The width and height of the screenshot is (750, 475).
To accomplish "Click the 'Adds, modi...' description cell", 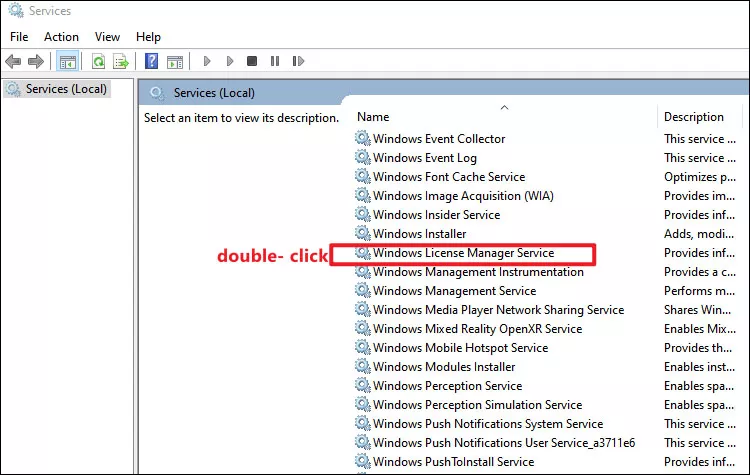I will [699, 234].
